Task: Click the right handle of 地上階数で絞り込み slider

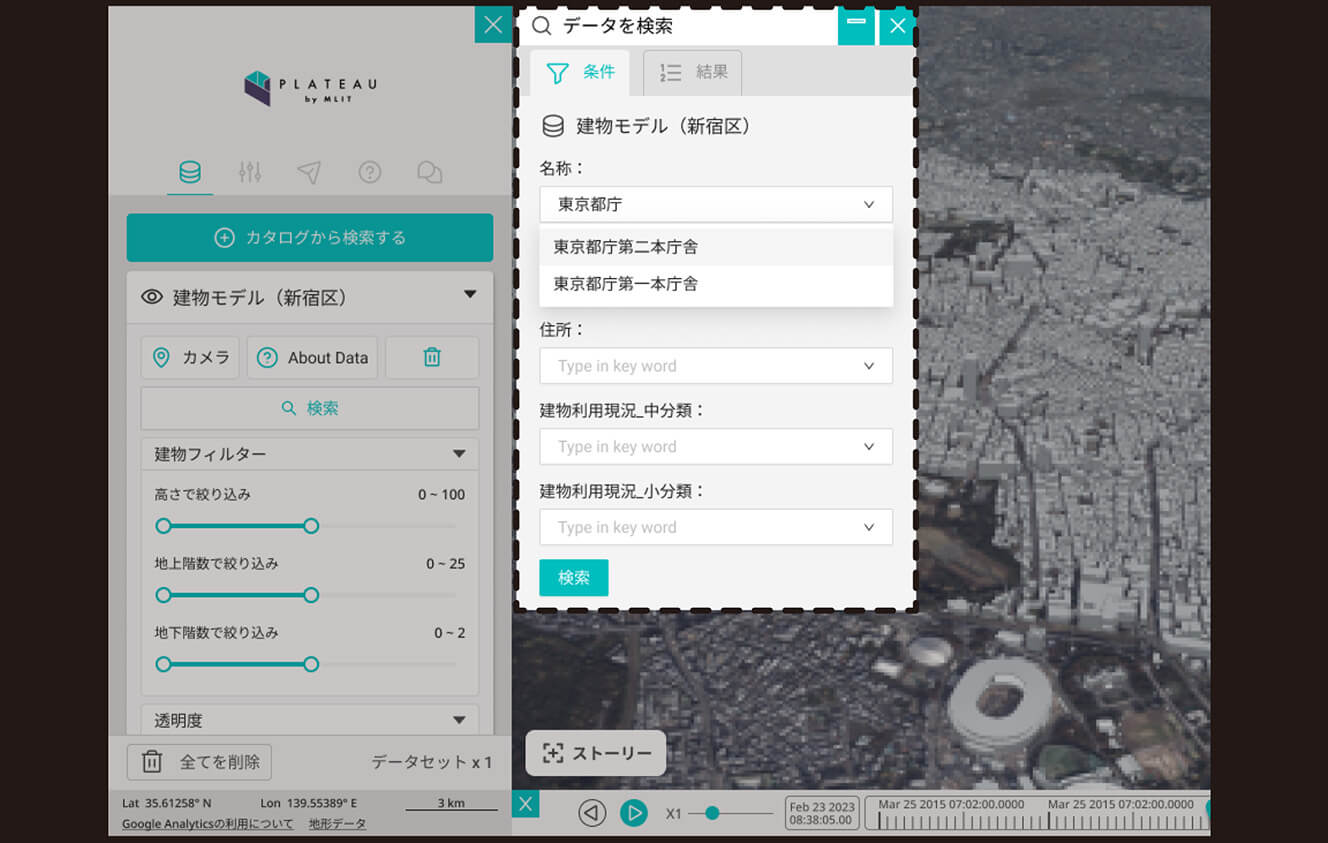Action: click(x=311, y=595)
